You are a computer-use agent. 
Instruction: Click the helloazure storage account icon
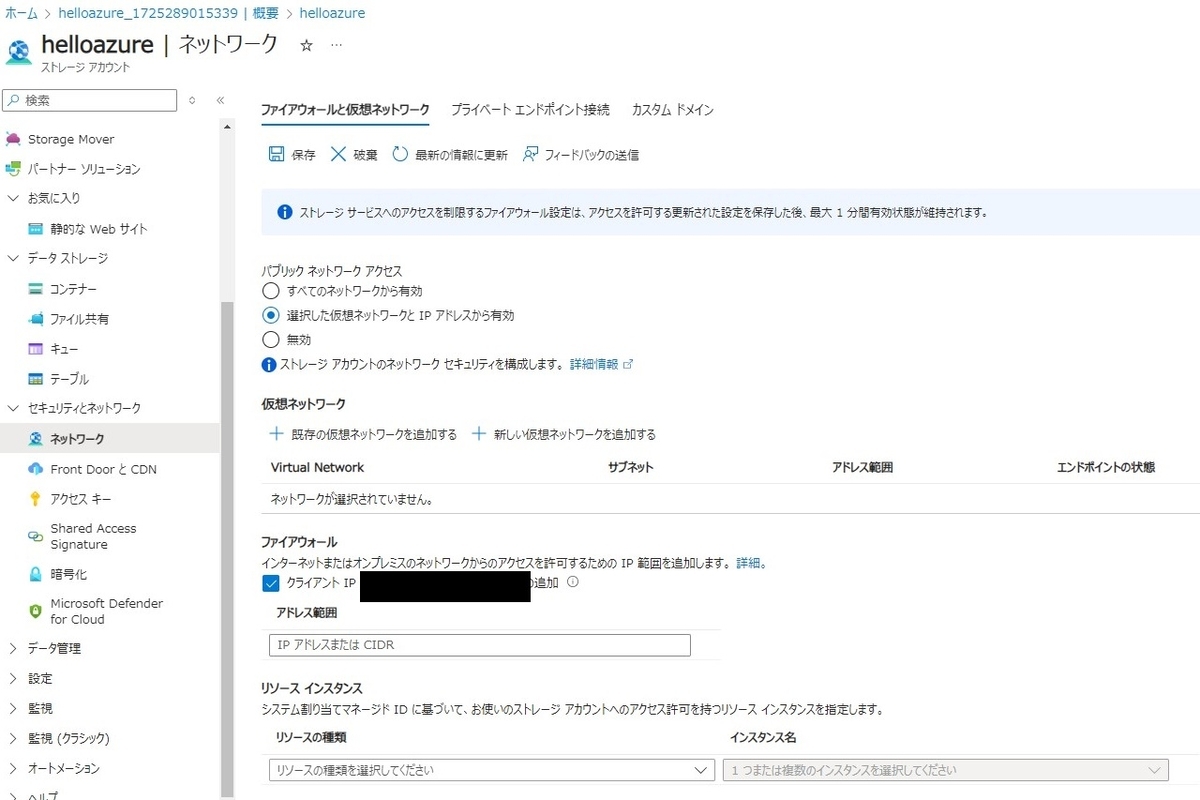click(19, 53)
